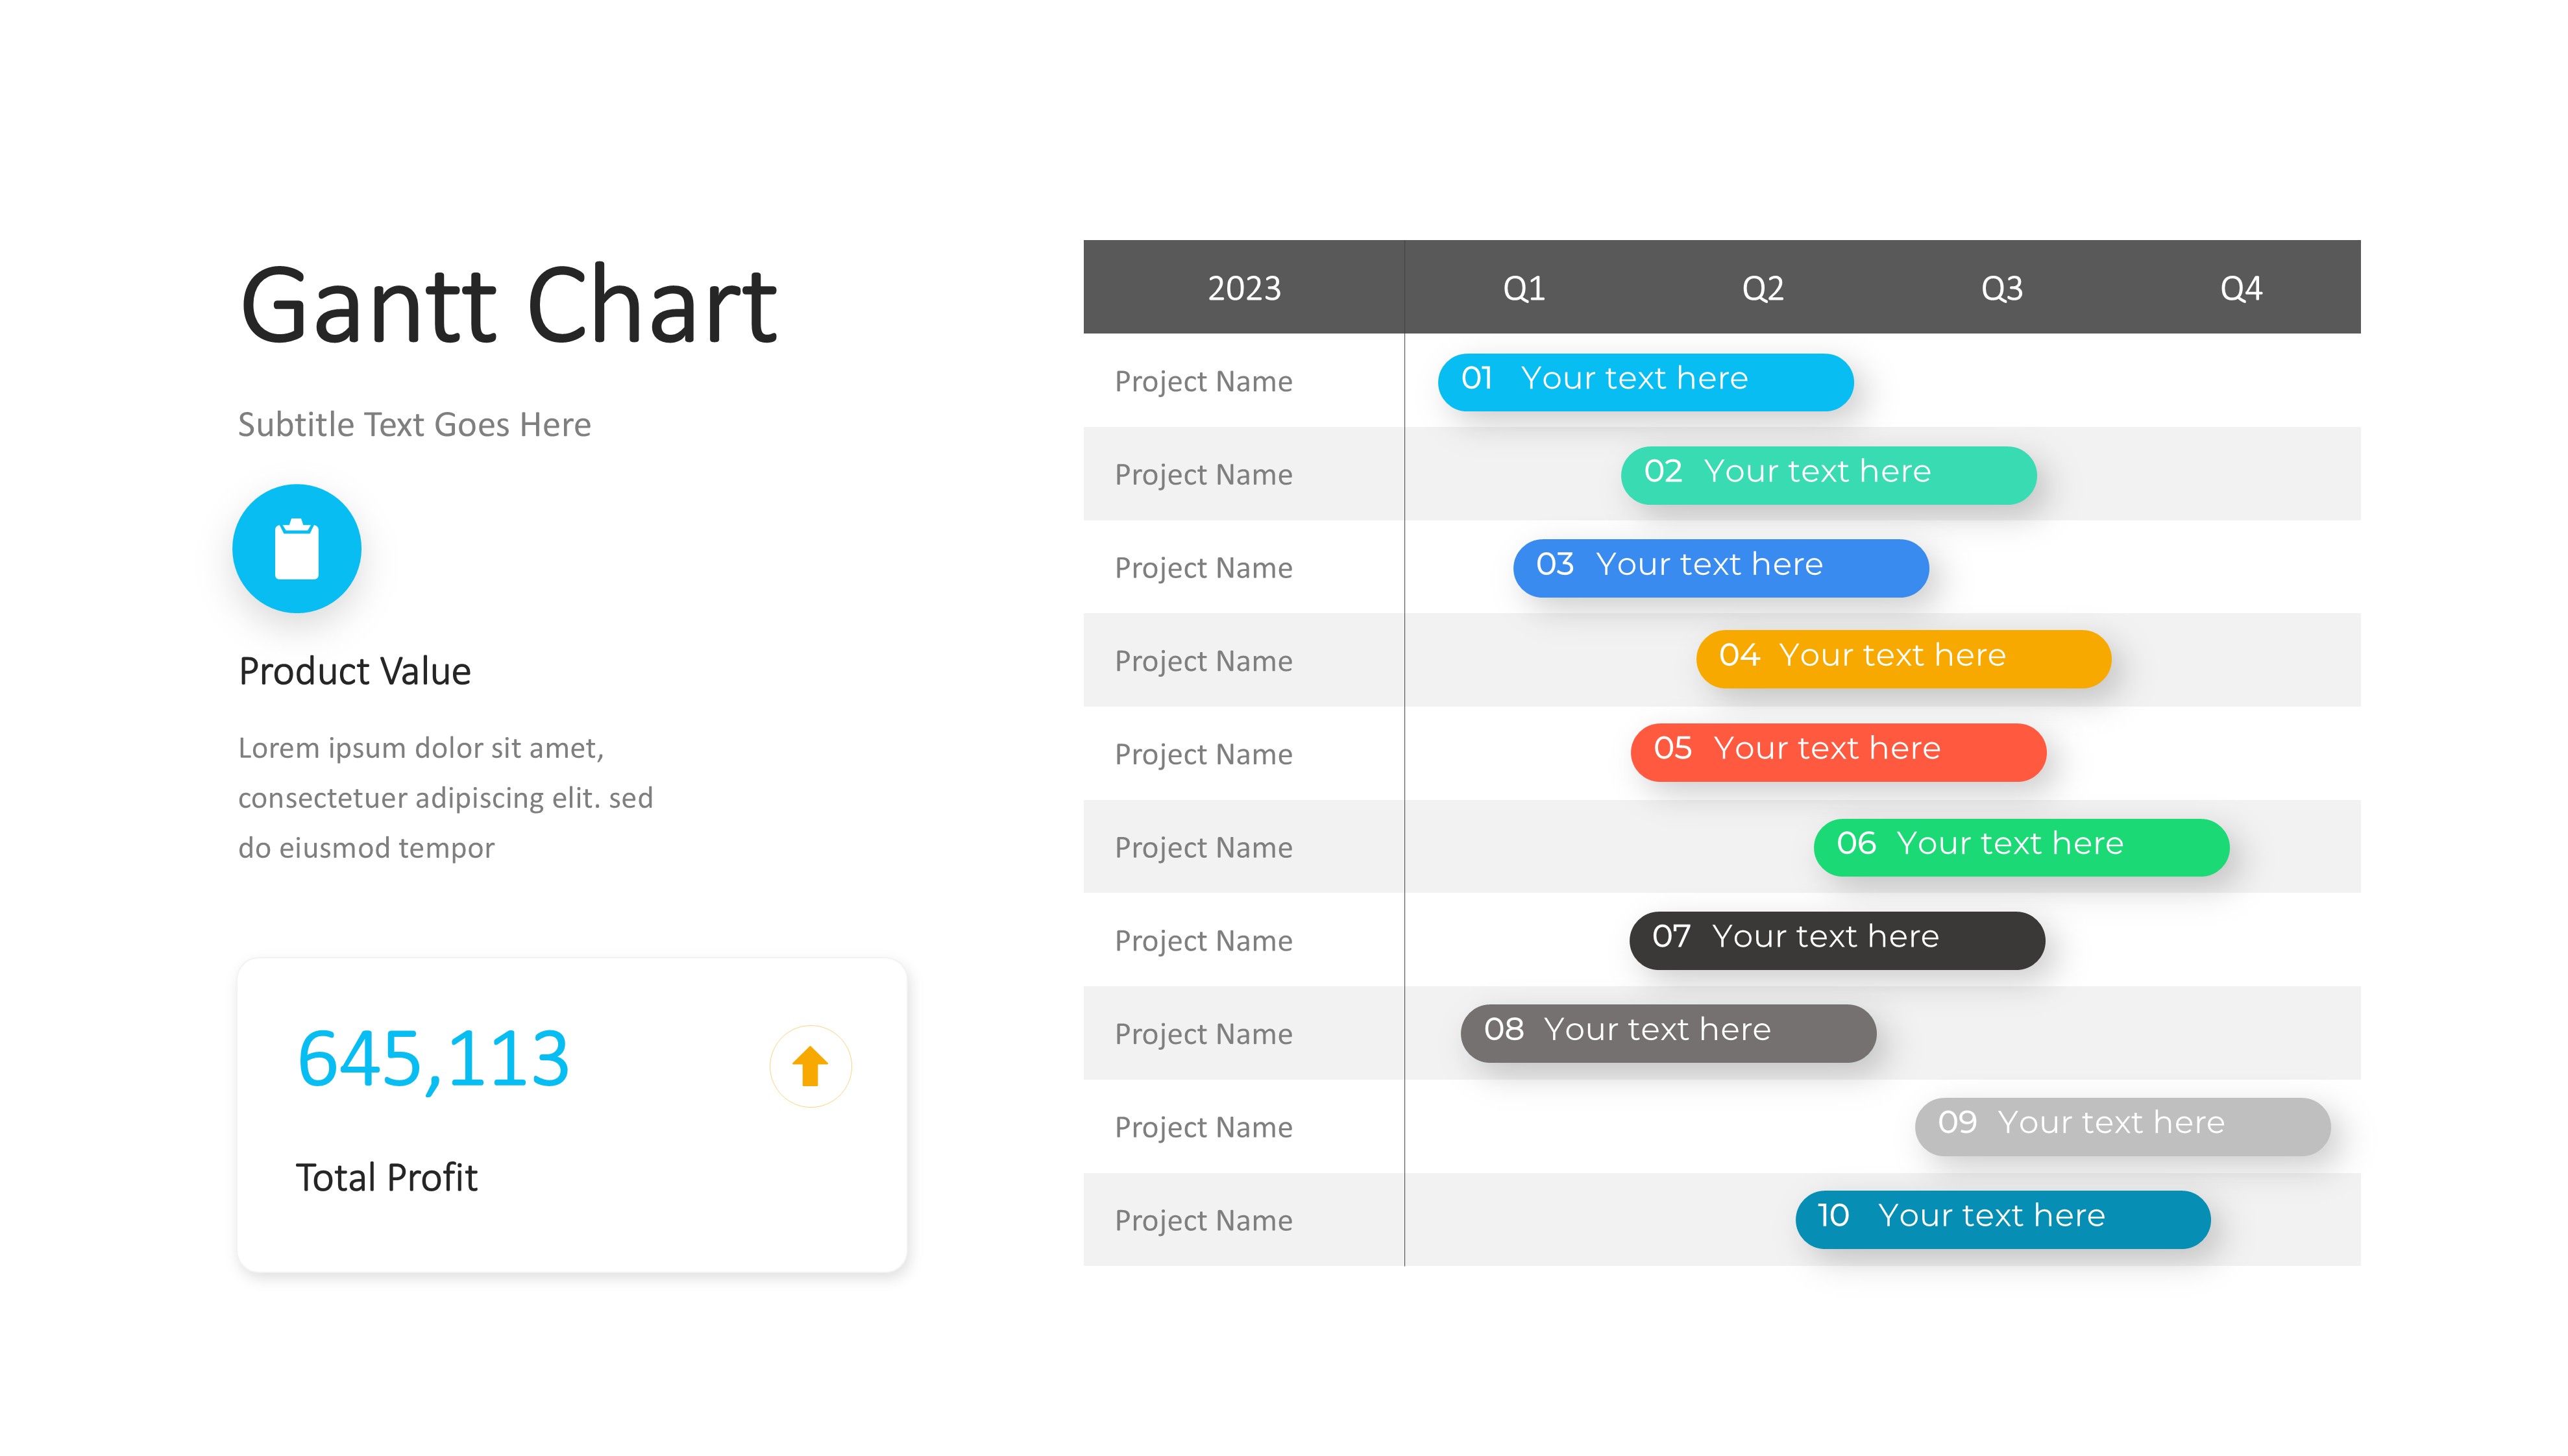Click the 645,113 profit figure
The width and height of the screenshot is (2568, 1456).
(433, 1058)
